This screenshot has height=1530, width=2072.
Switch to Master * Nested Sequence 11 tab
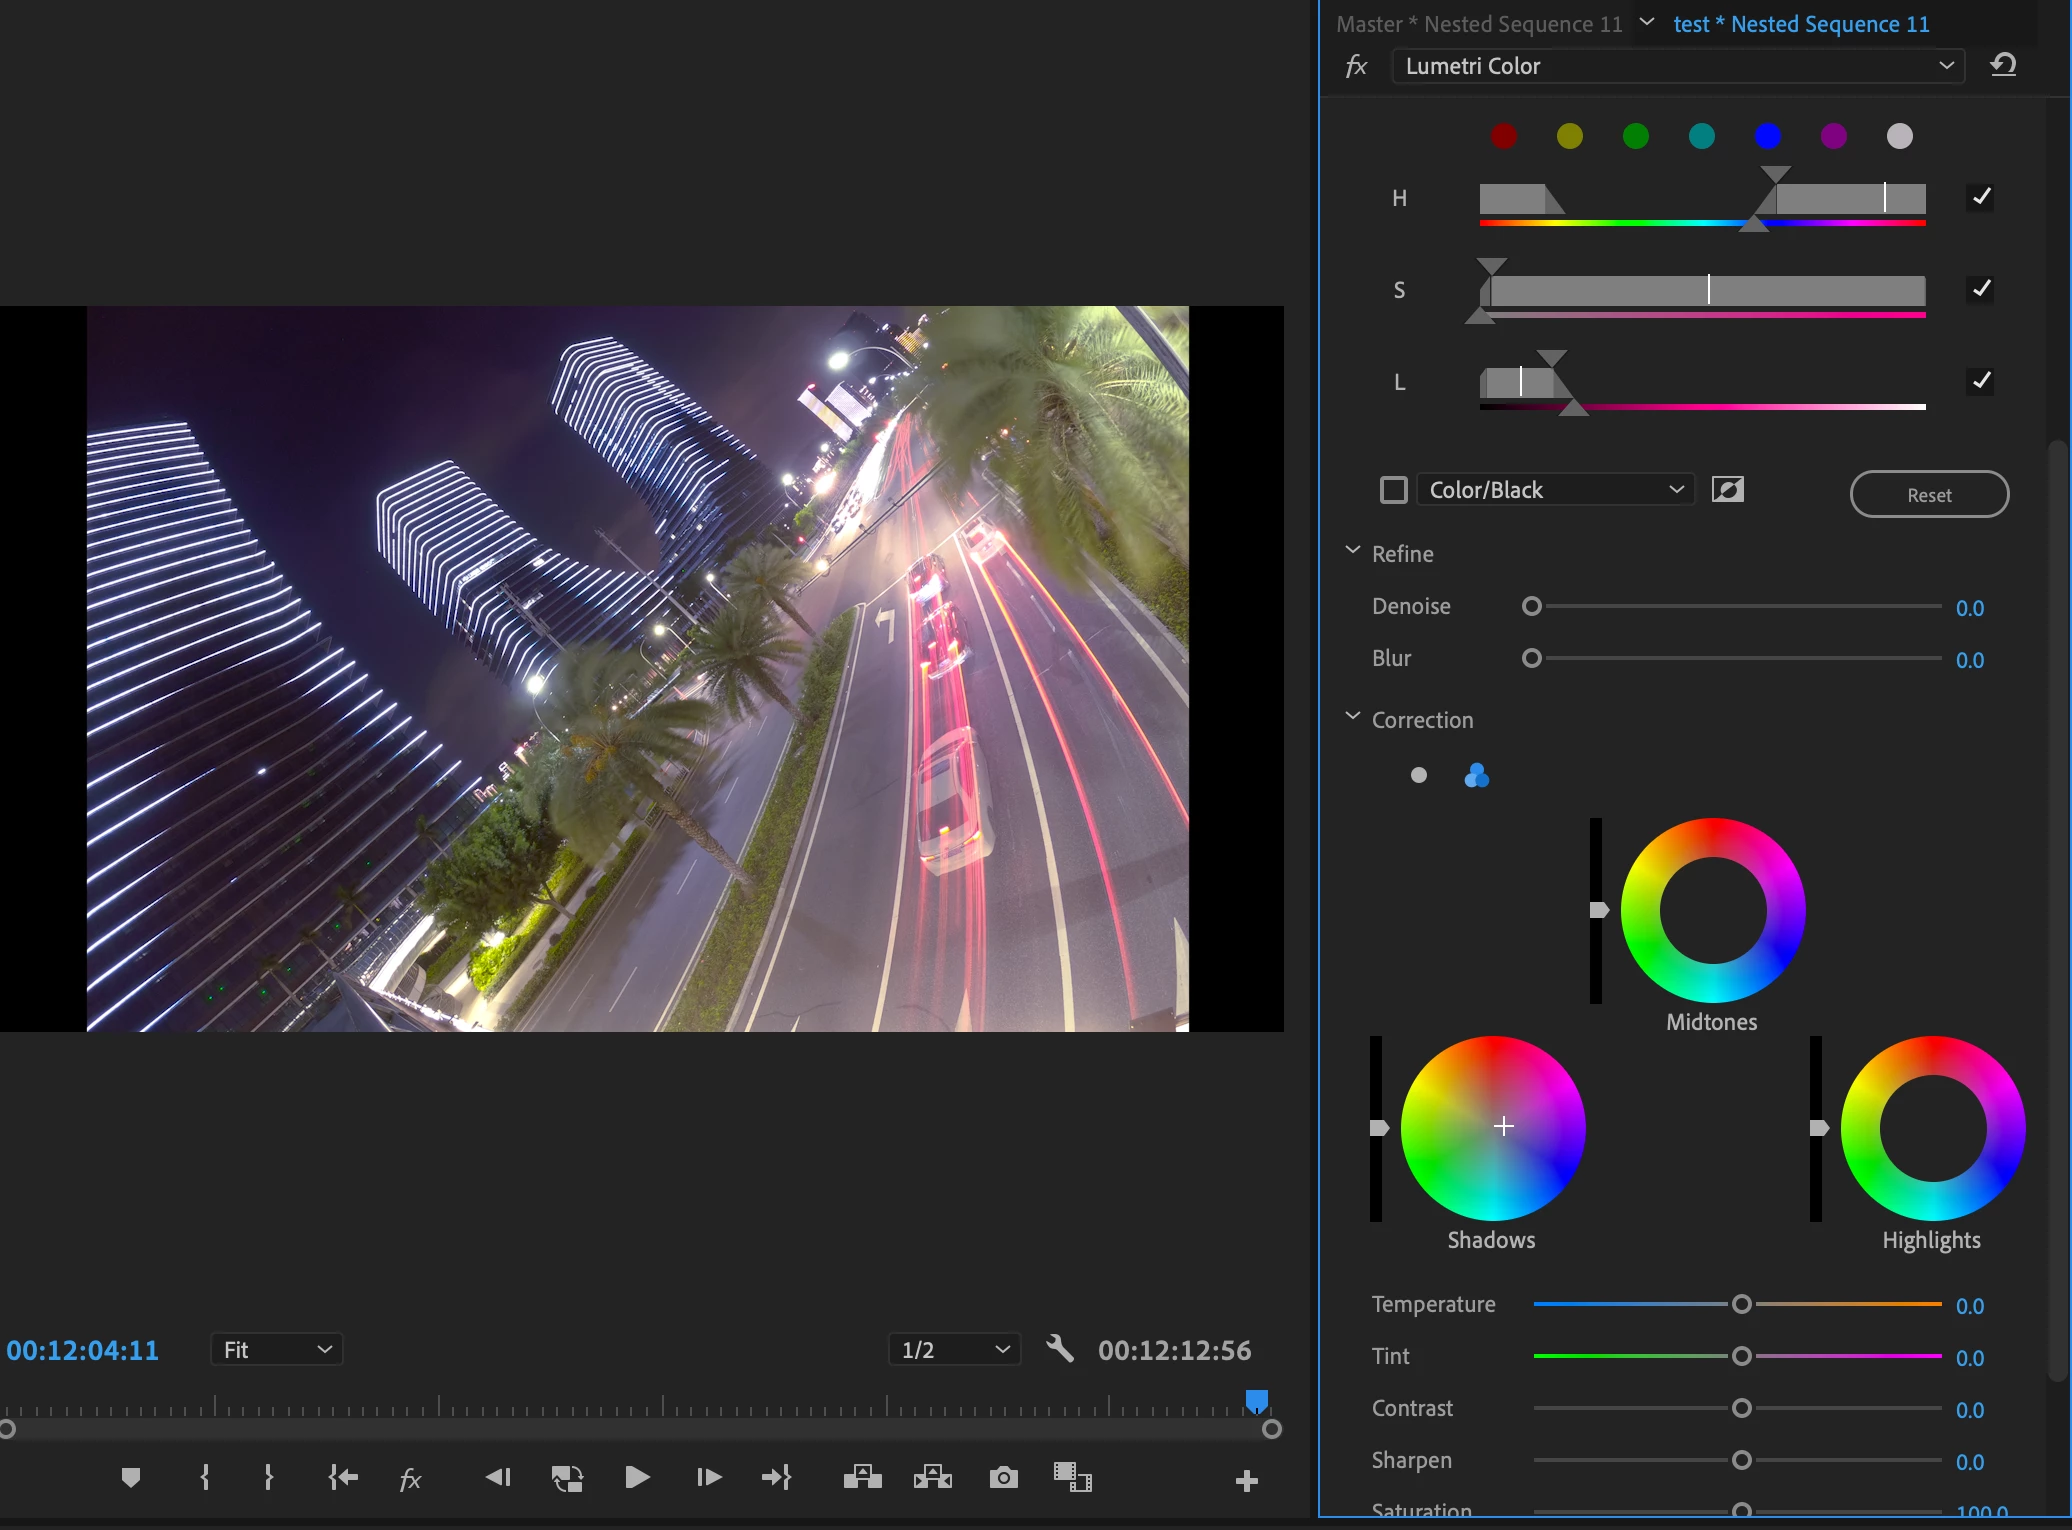coord(1479,24)
